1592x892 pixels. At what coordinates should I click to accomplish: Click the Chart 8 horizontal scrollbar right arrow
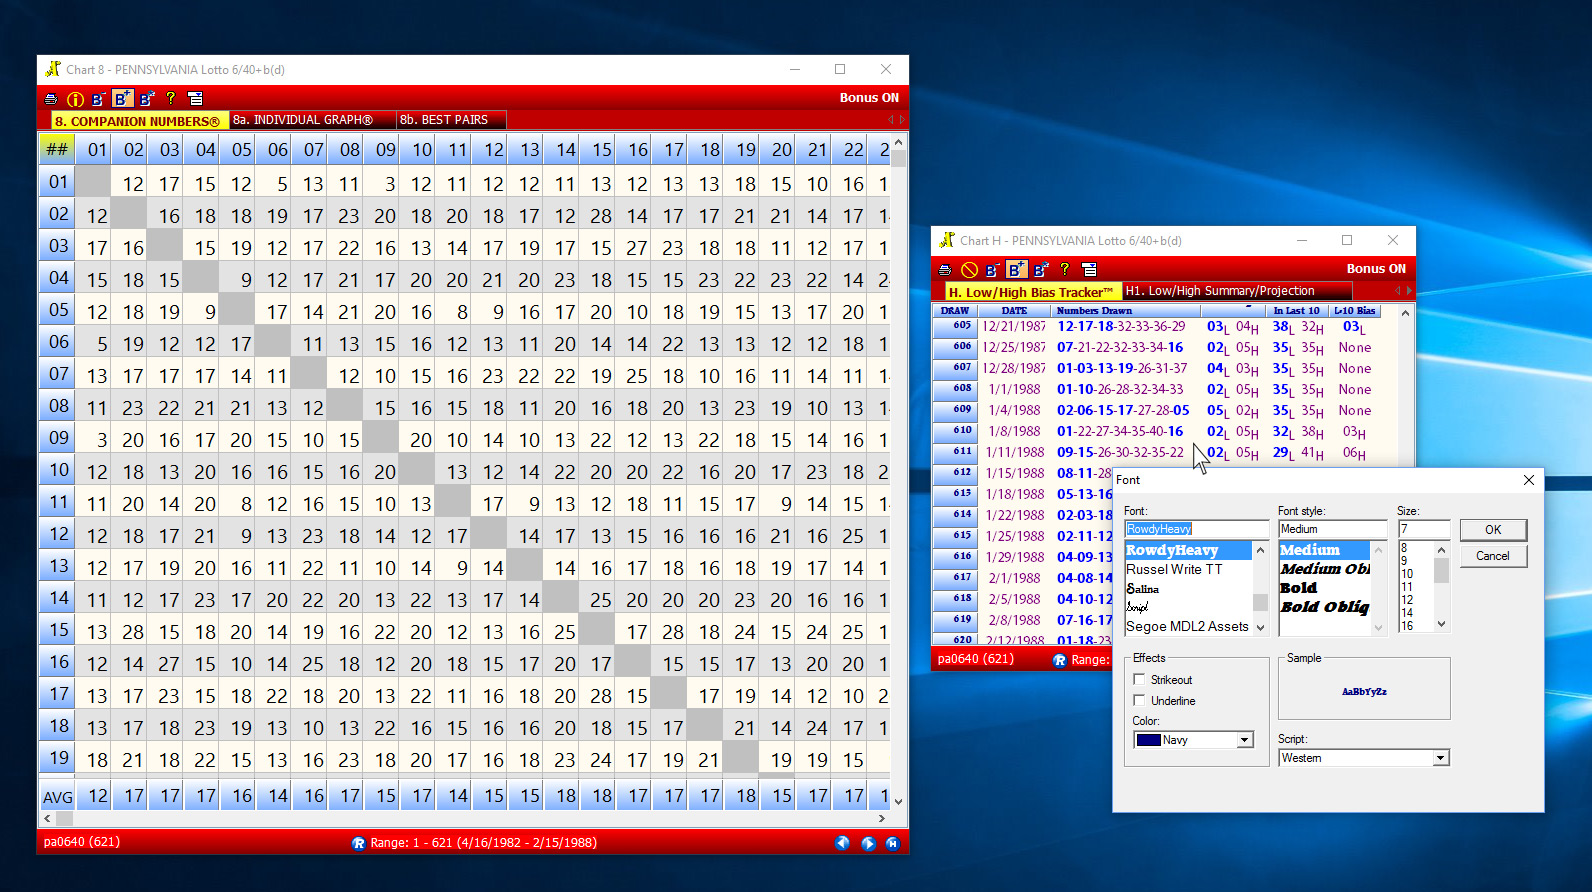click(x=881, y=818)
